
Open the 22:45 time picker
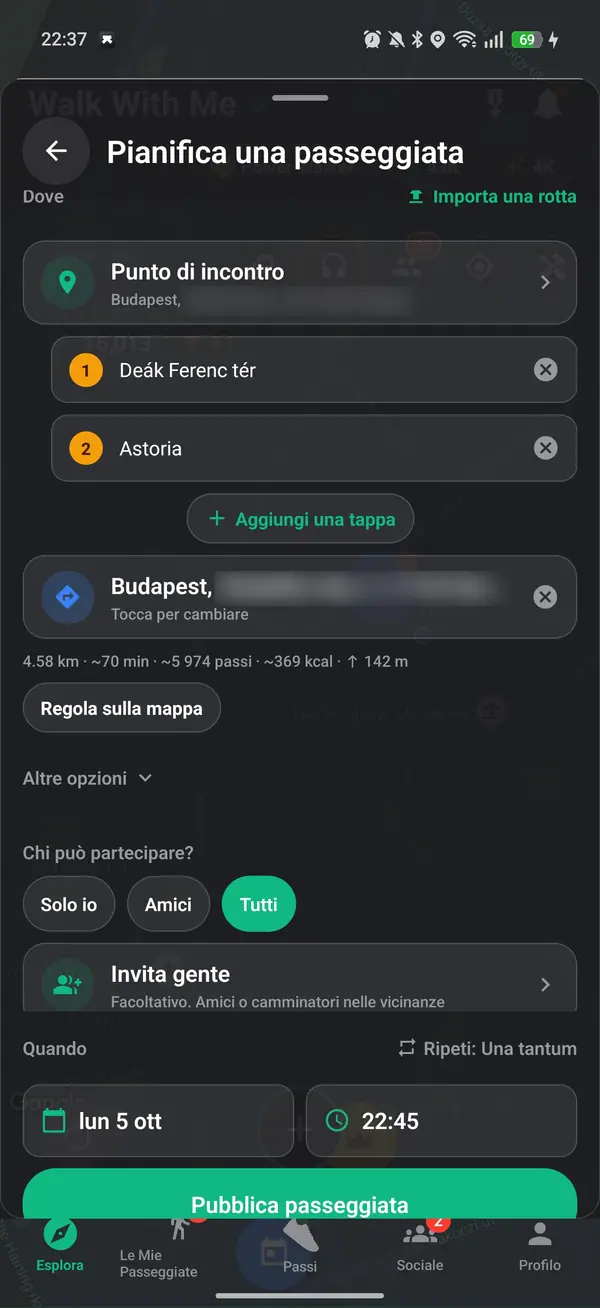tap(441, 1121)
